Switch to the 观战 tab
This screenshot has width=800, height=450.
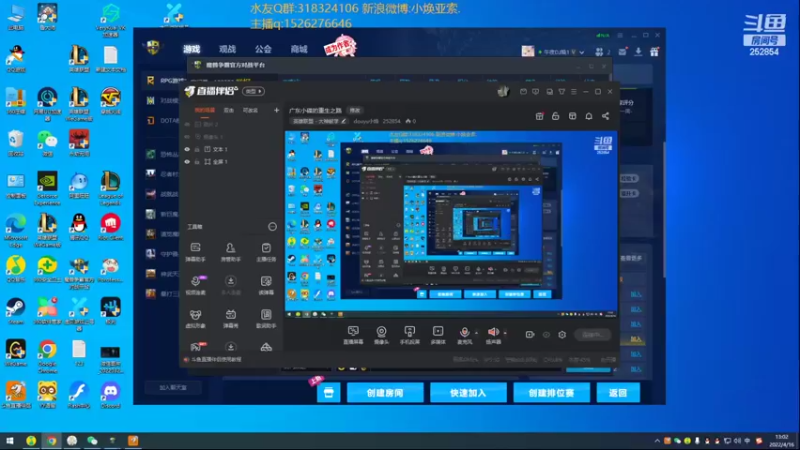228,49
